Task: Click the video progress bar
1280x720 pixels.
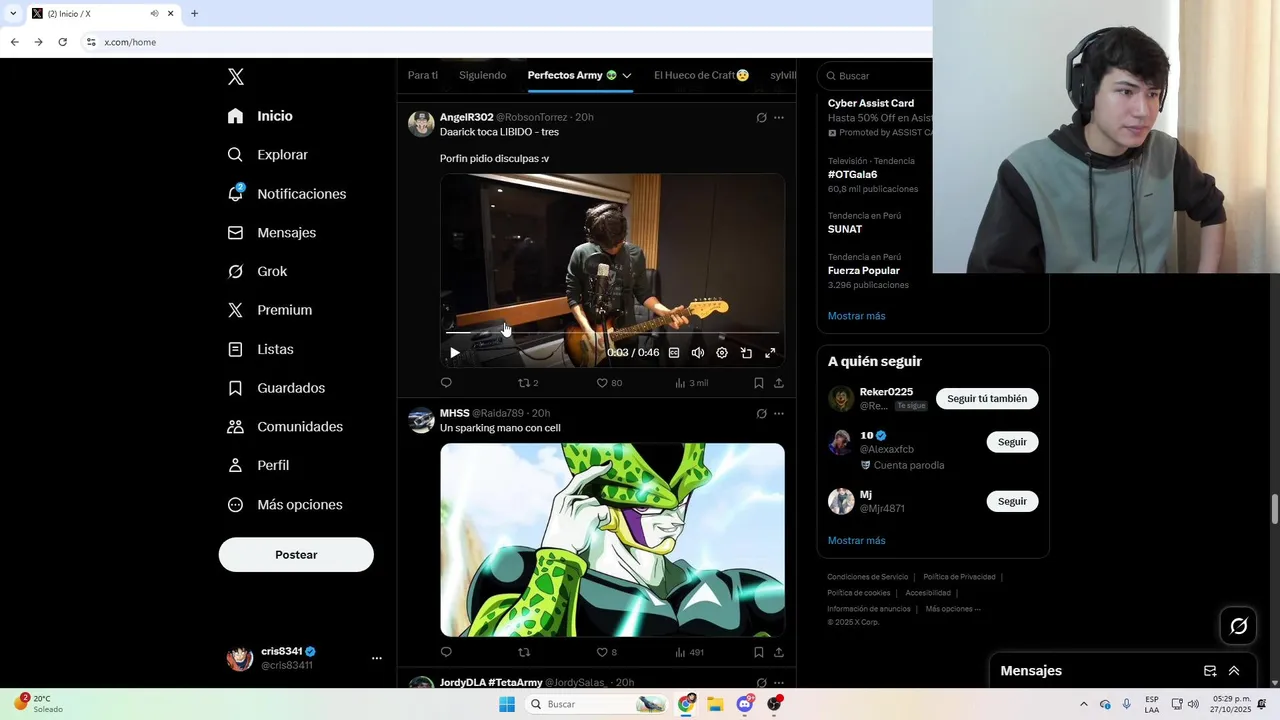Action: (x=612, y=332)
